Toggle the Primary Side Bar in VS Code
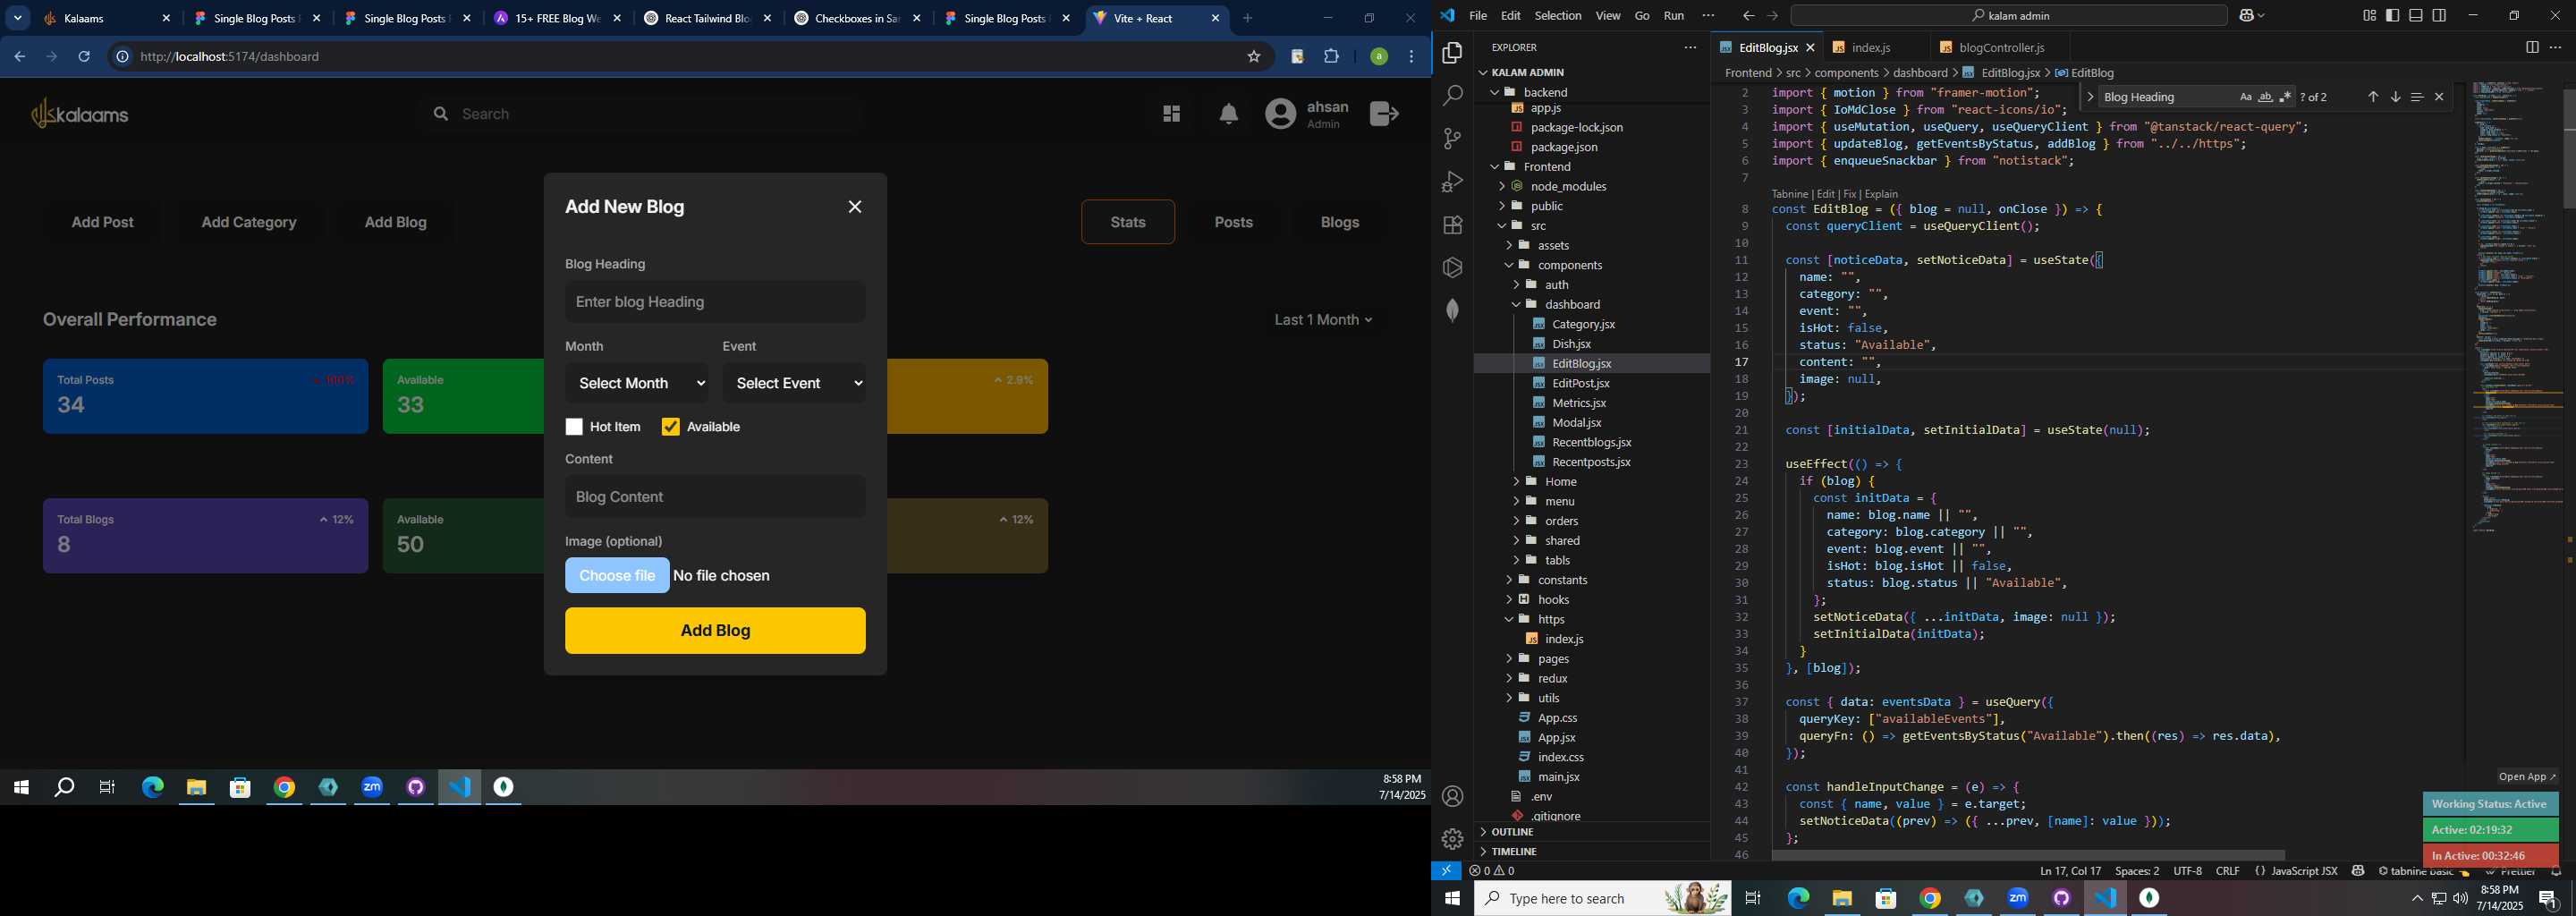The image size is (2576, 916). click(x=2393, y=16)
